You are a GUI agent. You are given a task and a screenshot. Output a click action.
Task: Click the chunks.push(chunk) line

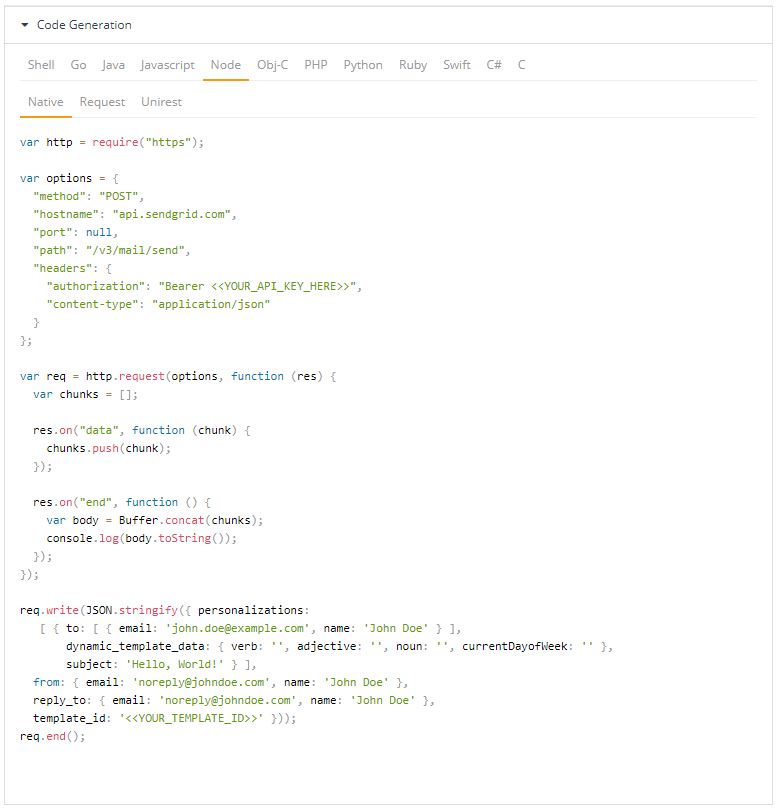(109, 448)
